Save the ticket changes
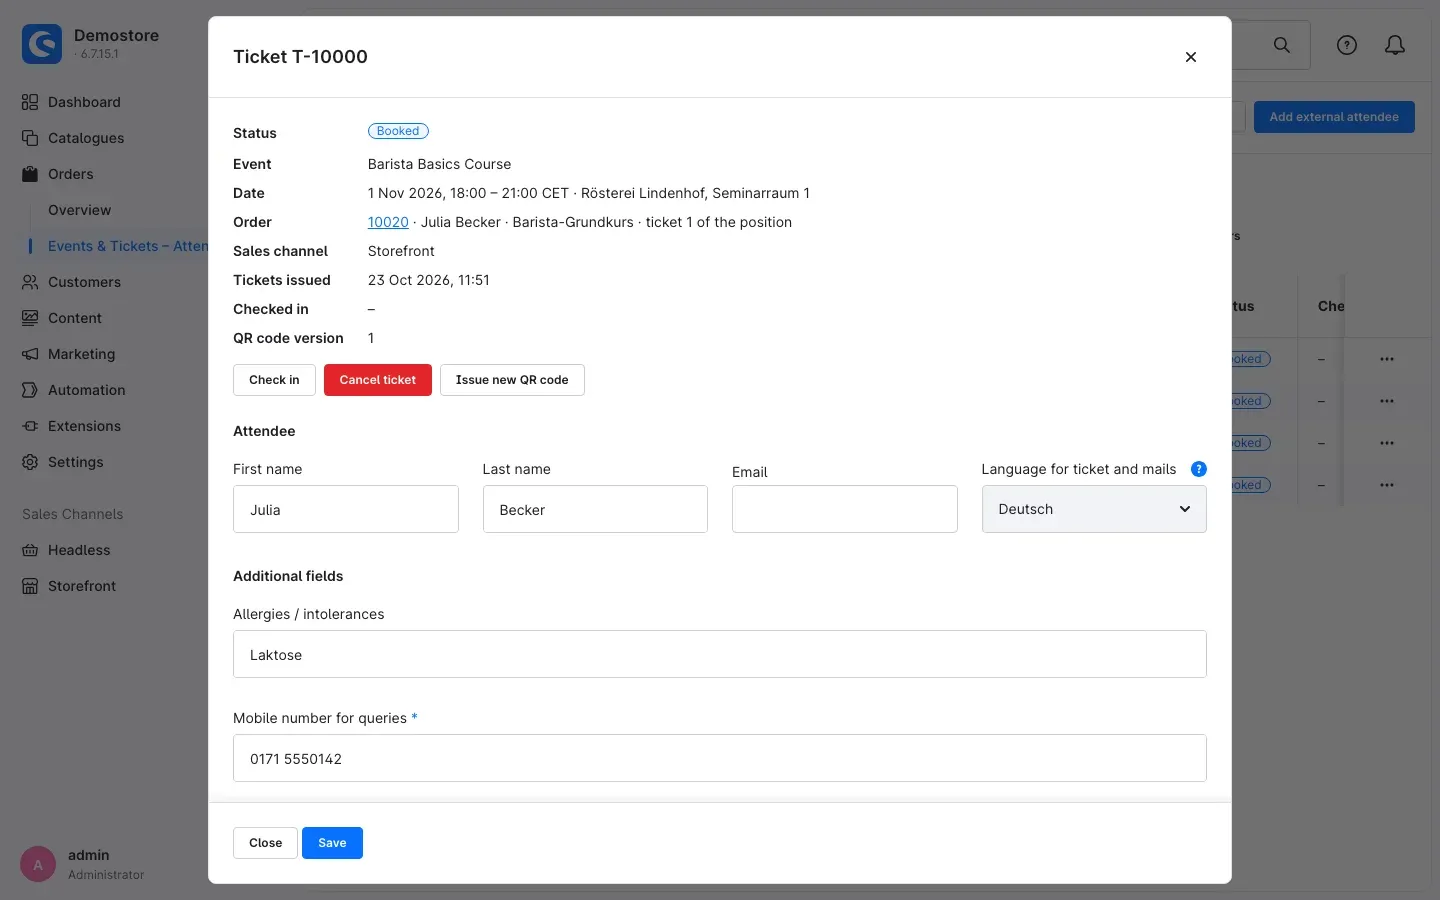 (x=332, y=843)
